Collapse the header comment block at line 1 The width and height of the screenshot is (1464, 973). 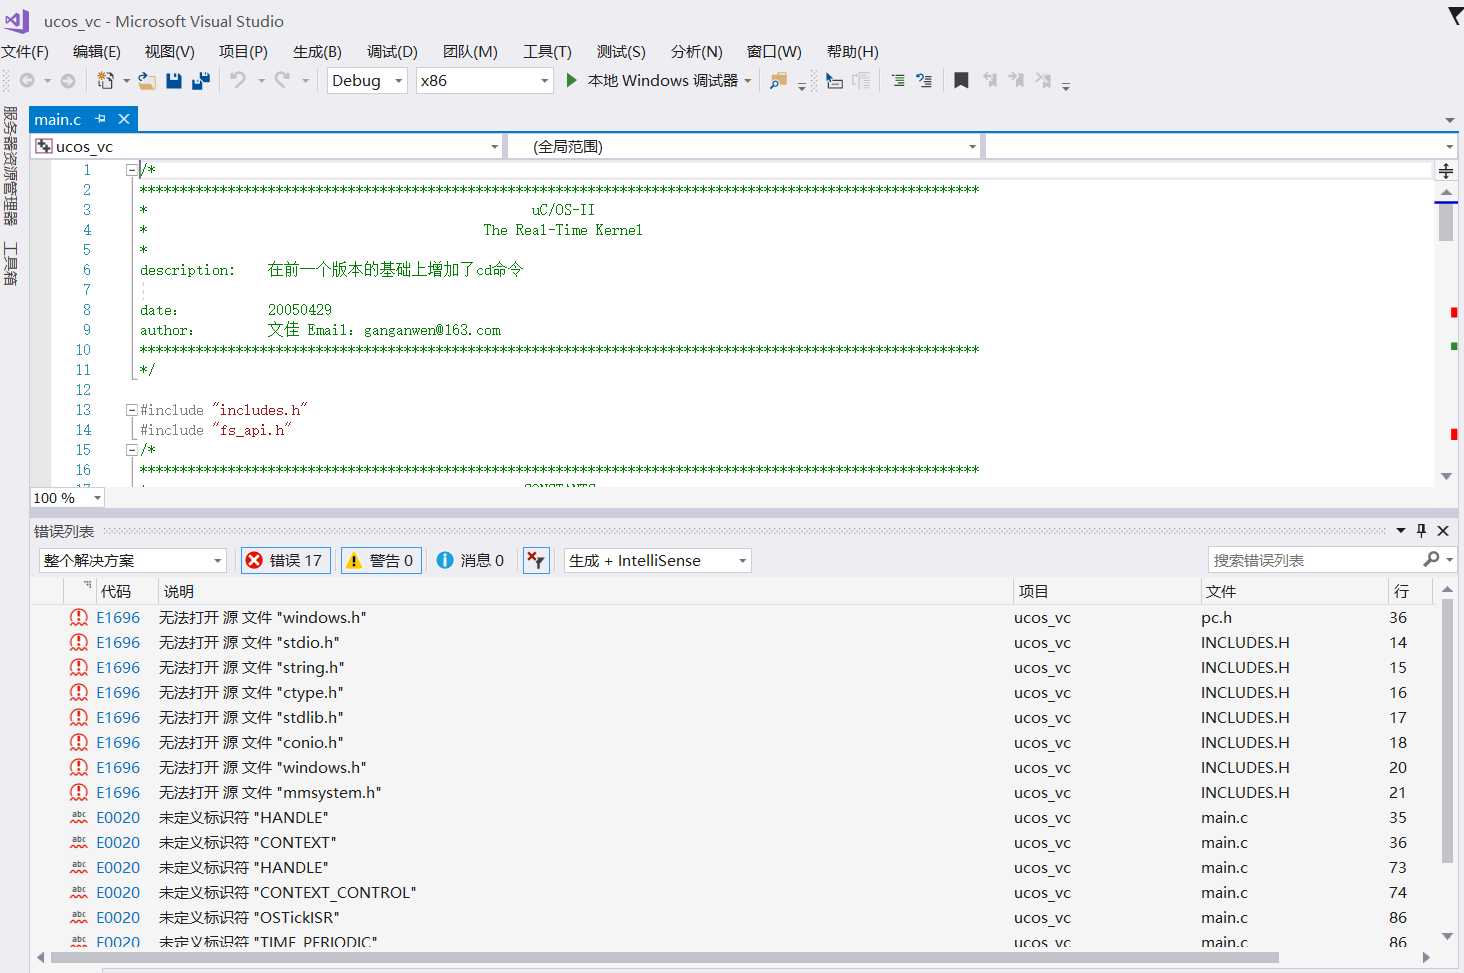[131, 170]
